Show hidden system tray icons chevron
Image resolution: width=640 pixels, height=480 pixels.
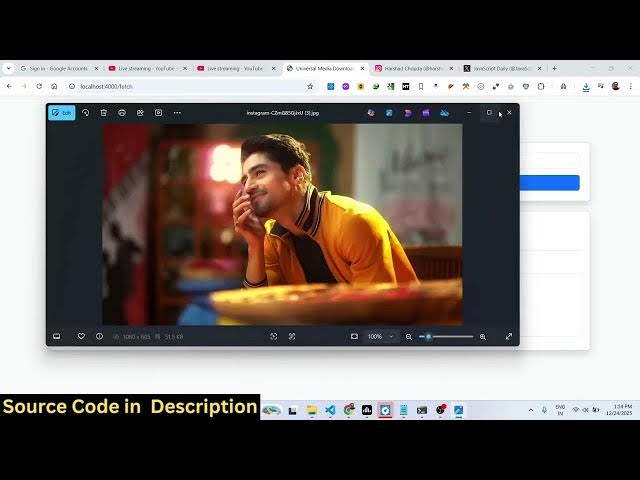point(531,410)
